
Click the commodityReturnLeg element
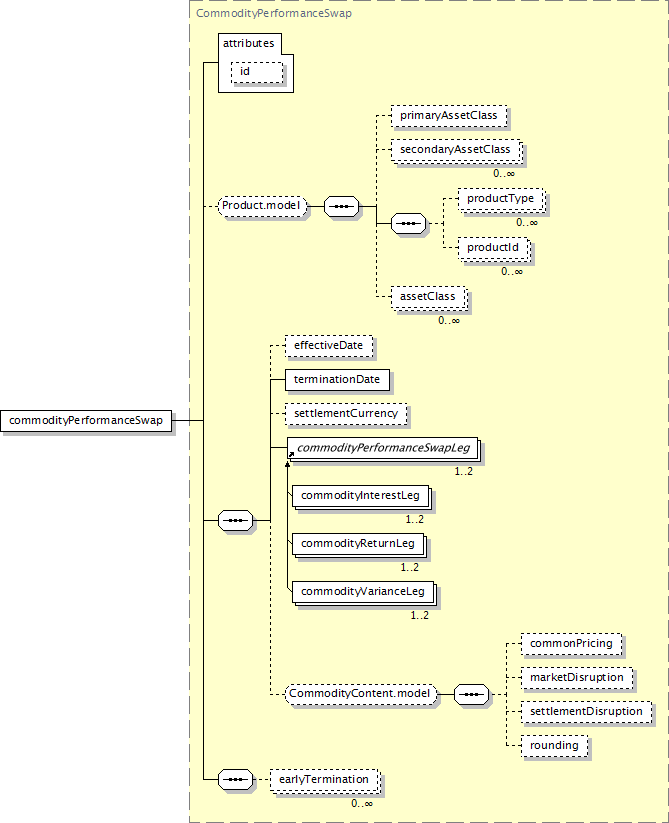point(359,545)
